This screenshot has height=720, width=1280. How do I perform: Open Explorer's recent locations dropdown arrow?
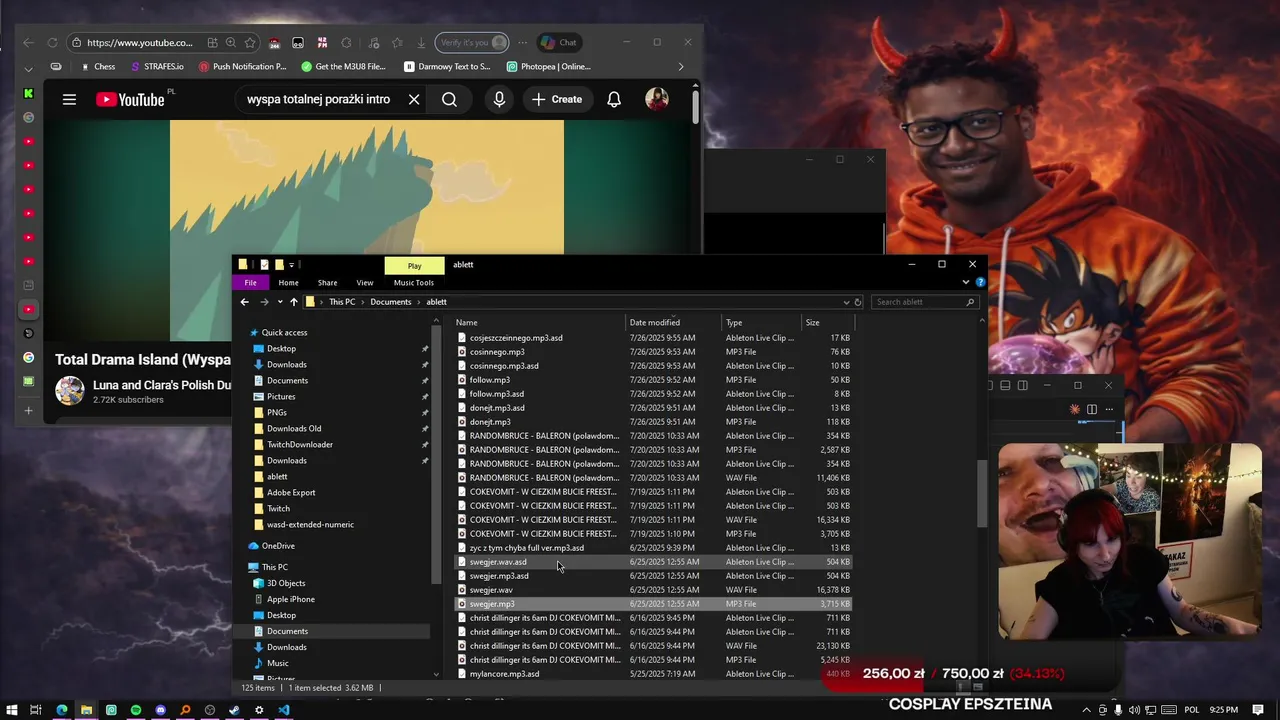point(280,302)
